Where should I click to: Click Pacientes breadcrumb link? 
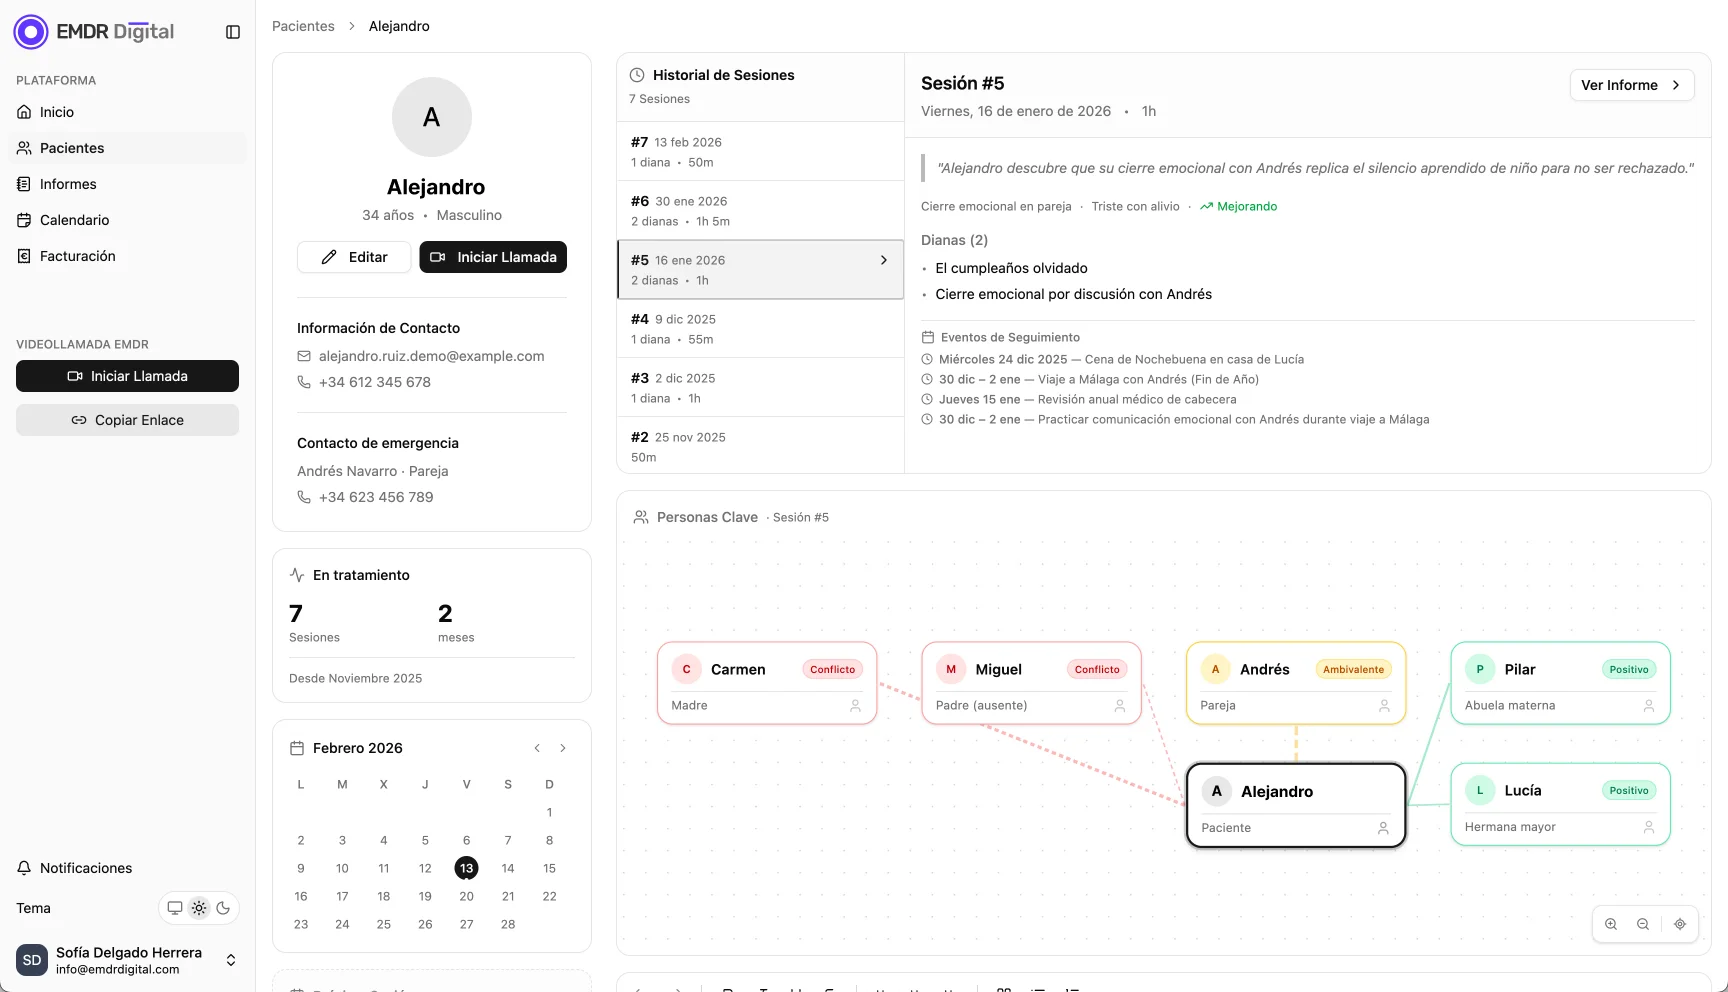[x=303, y=26]
